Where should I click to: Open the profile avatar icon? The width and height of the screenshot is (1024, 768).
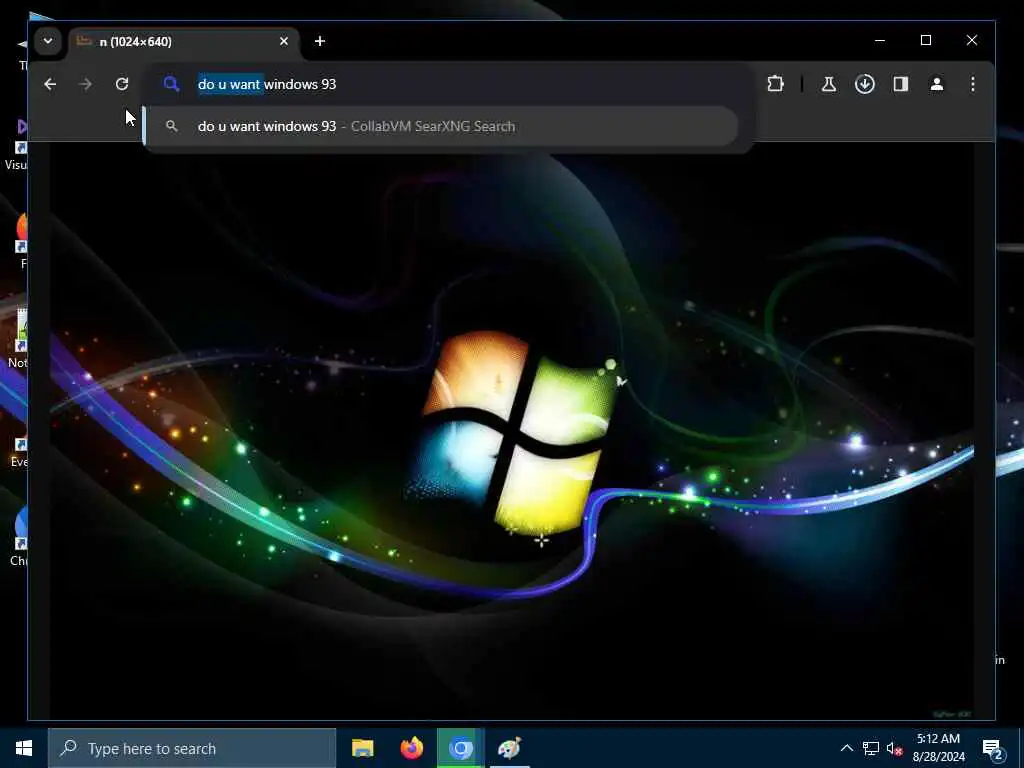(936, 84)
